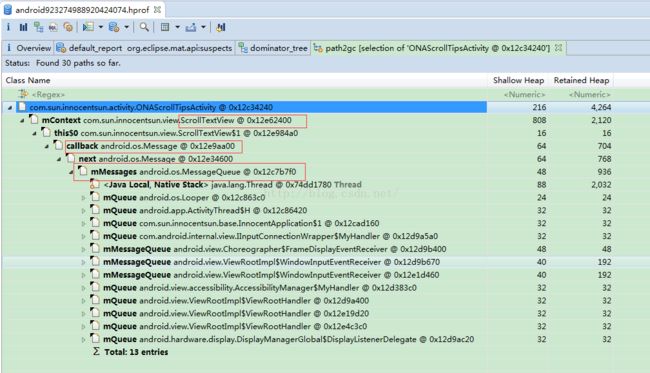Open dropdown arrow next to Export icon

[x=203, y=27]
